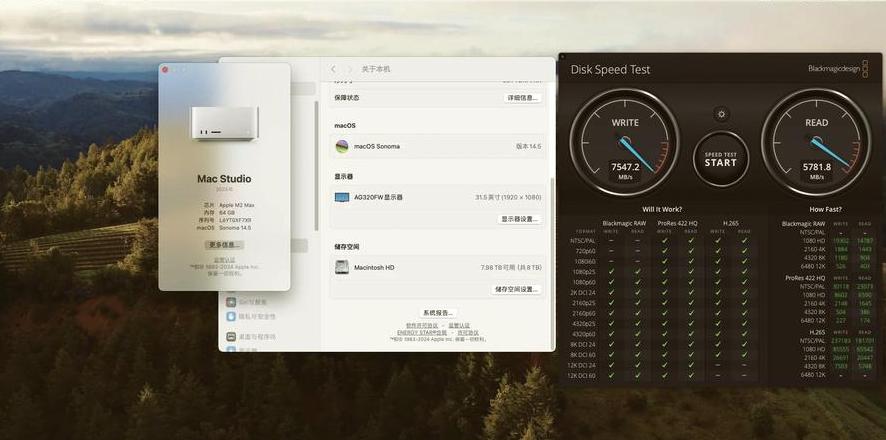Open Siri sidebar icon above 隐私与安全性
886x440 pixels.
(x=231, y=302)
